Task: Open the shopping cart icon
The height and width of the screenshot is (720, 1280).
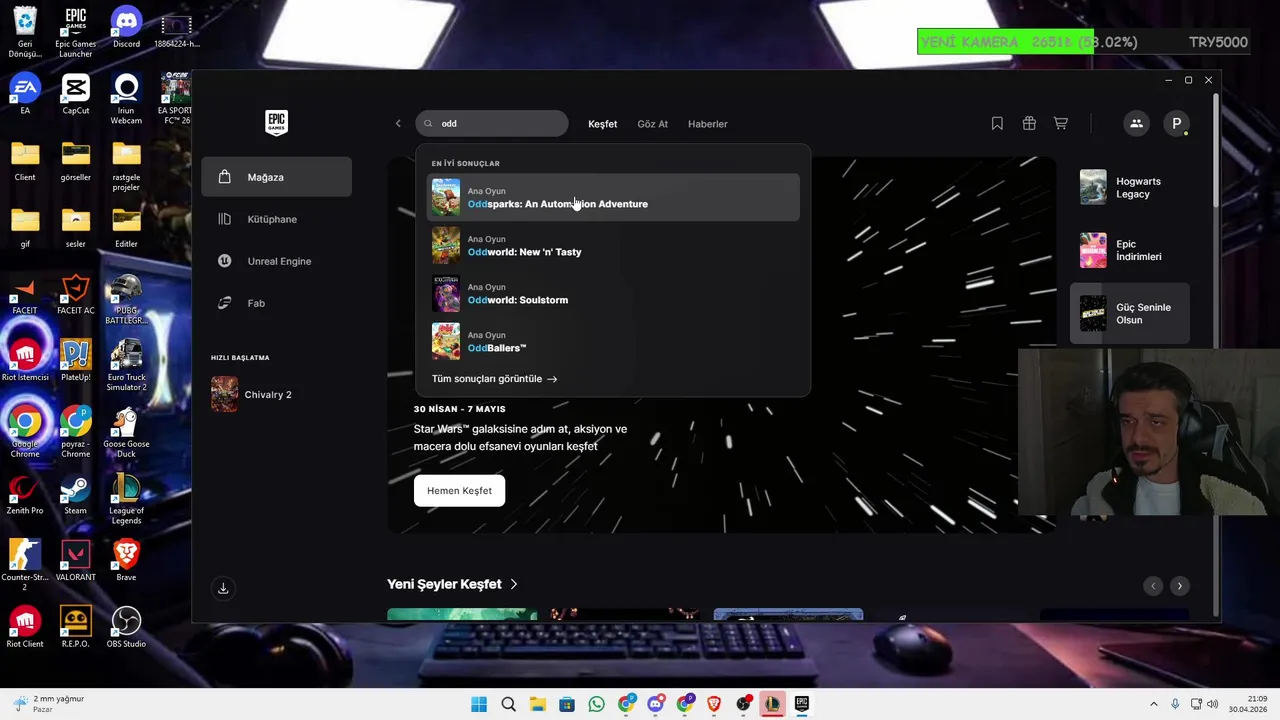Action: (x=1061, y=123)
